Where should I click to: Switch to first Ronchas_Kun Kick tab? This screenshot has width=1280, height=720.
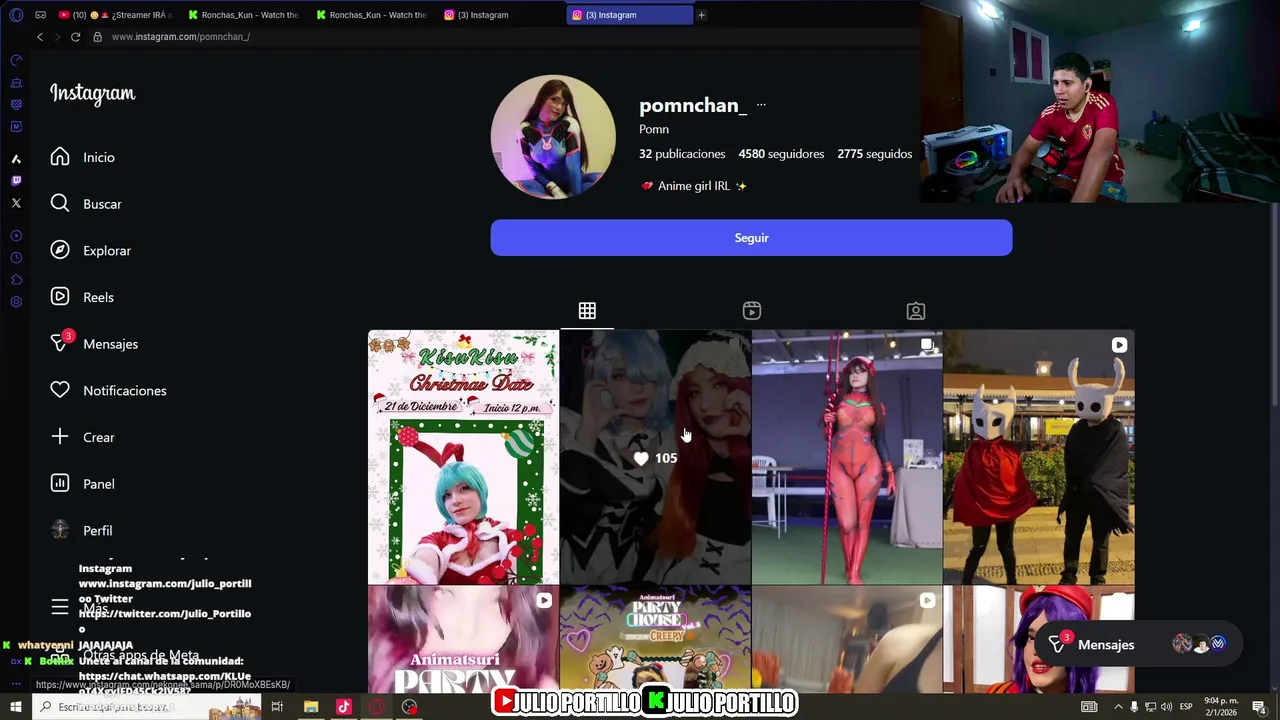click(x=243, y=15)
